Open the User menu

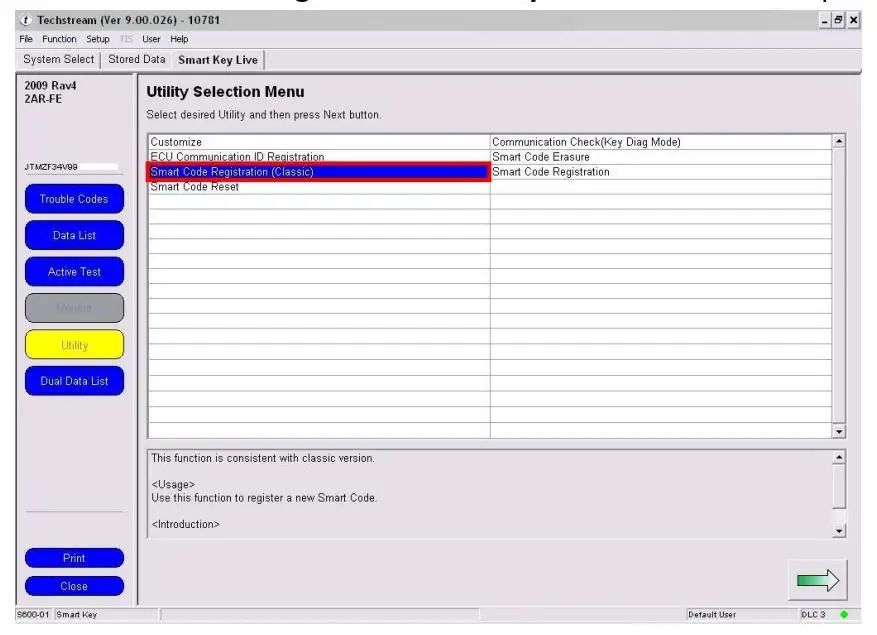151,39
